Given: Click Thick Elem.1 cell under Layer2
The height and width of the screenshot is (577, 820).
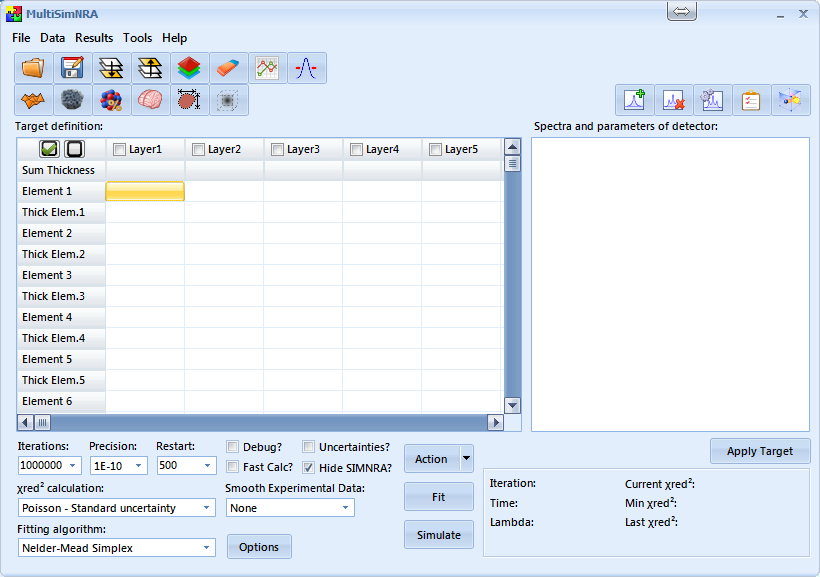Looking at the screenshot, I should pyautogui.click(x=224, y=212).
